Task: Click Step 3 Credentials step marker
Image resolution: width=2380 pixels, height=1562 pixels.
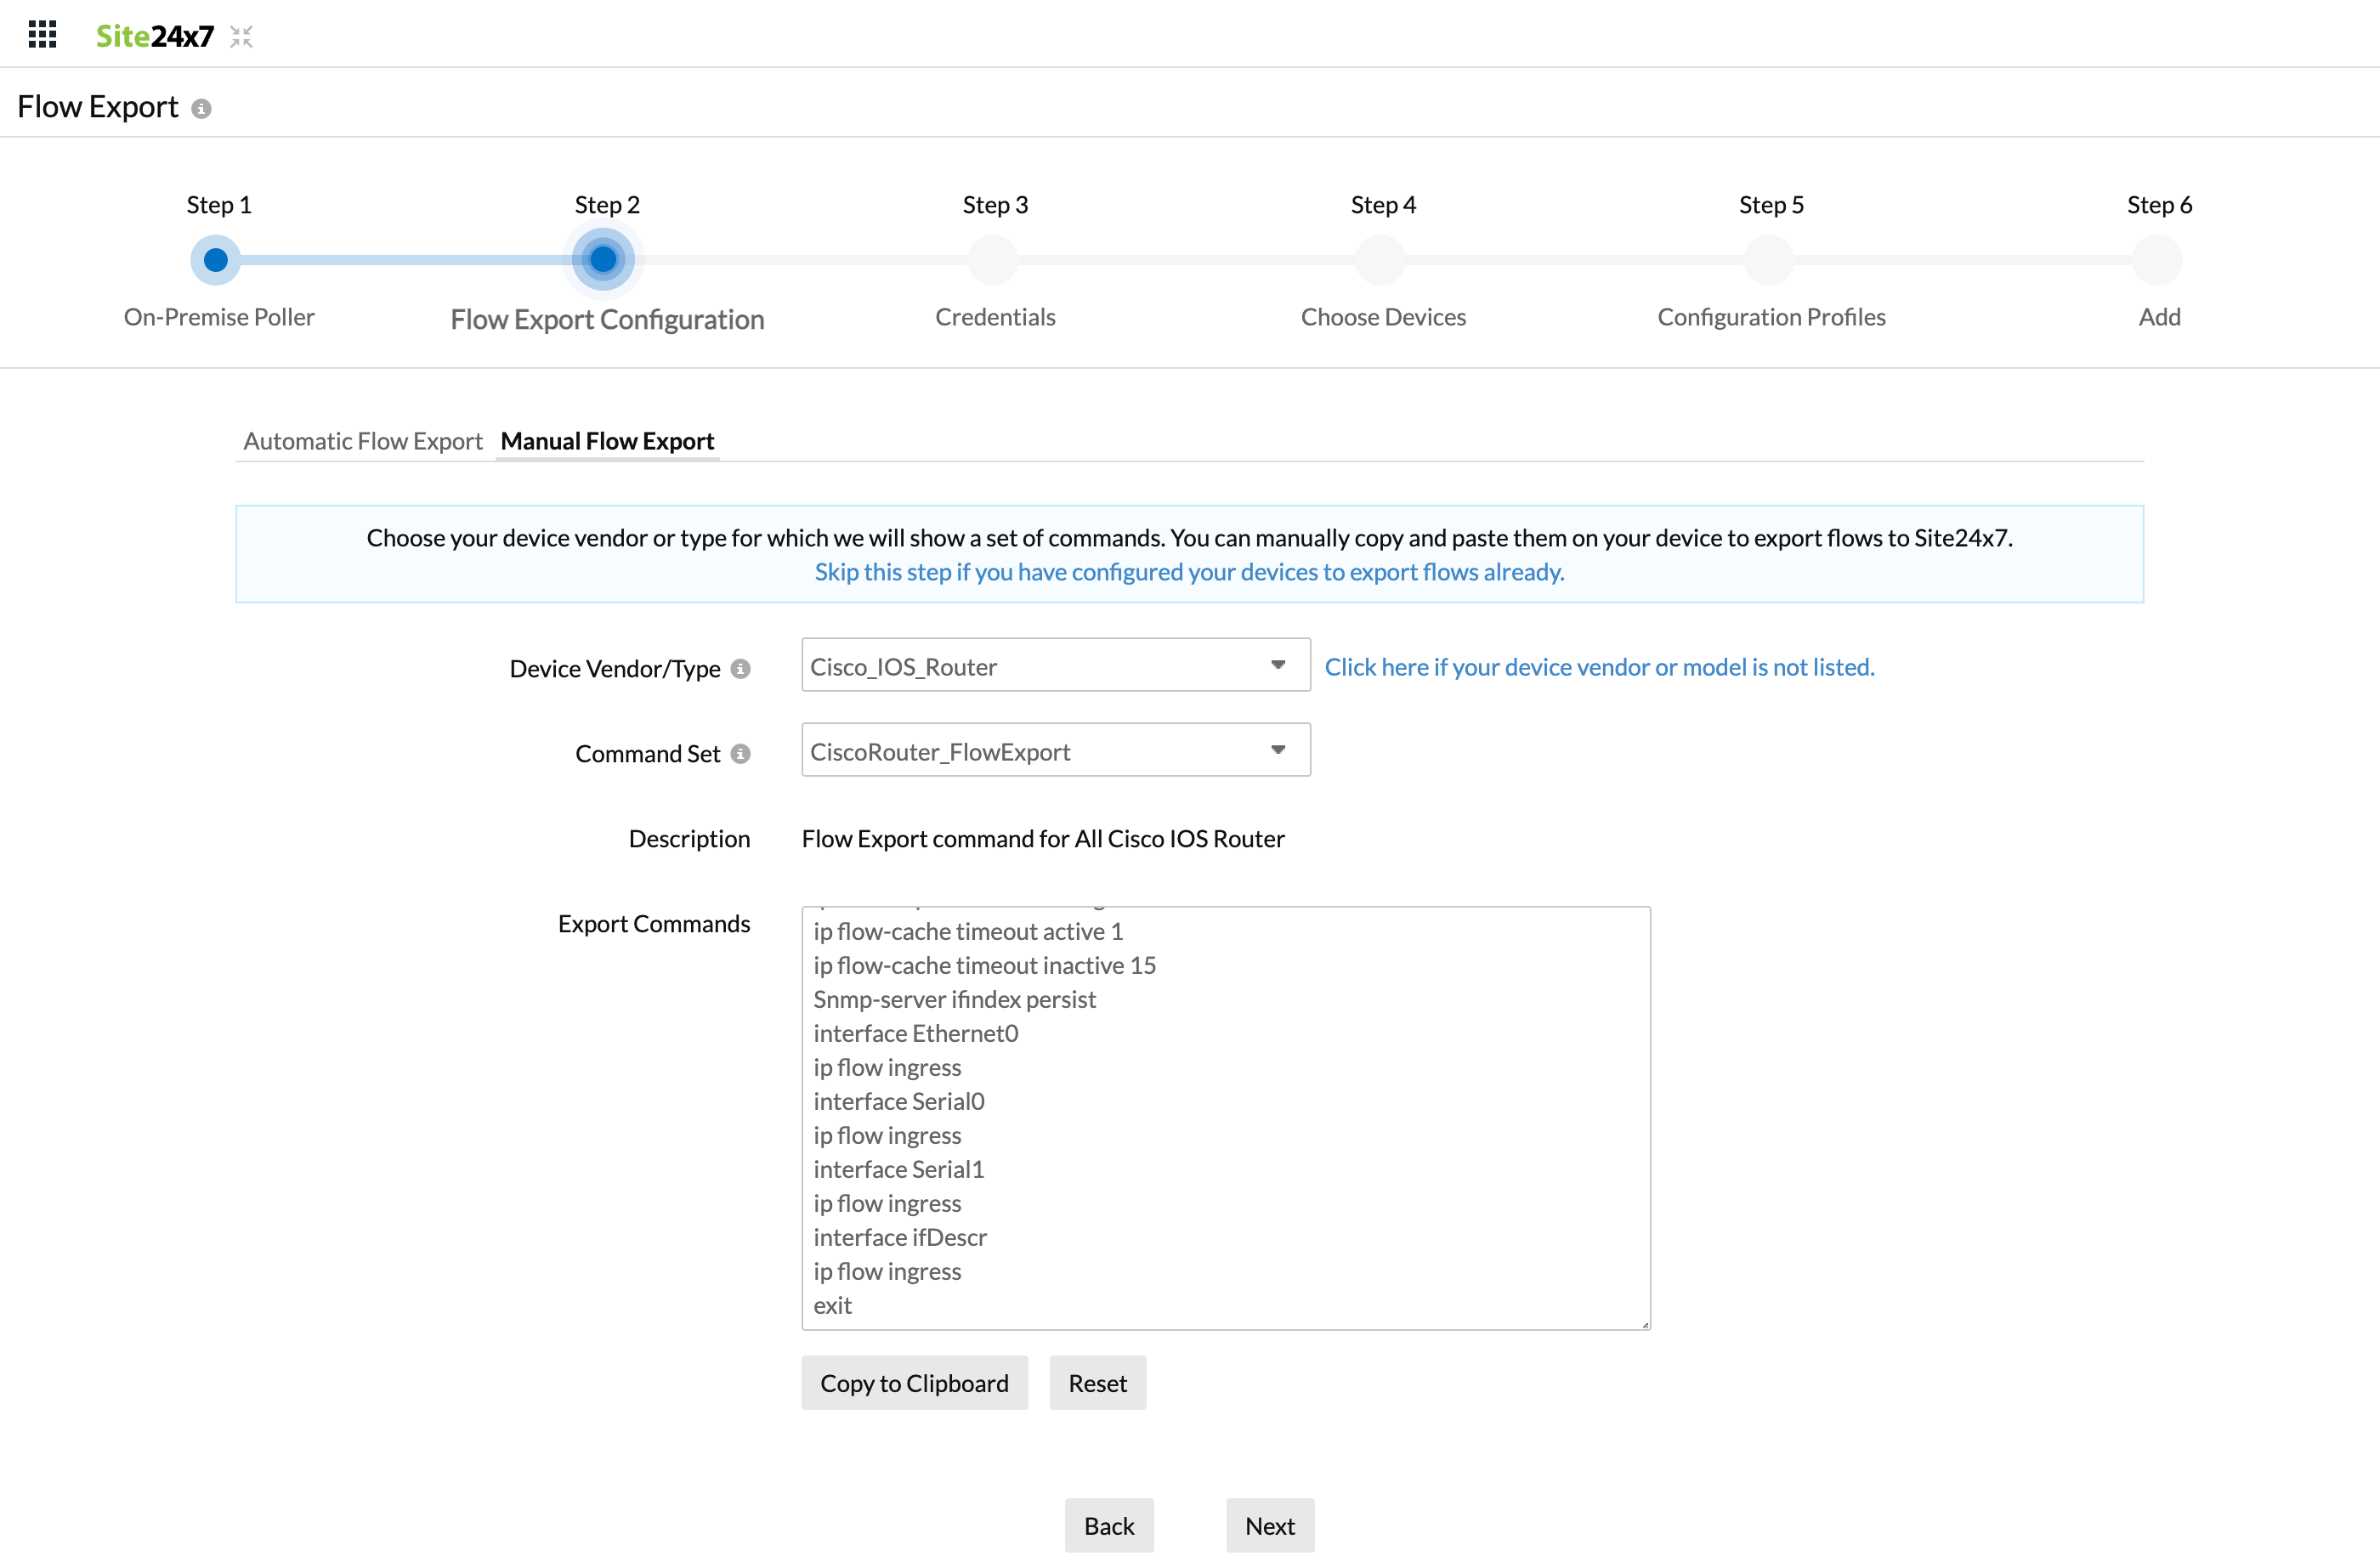Action: click(992, 260)
